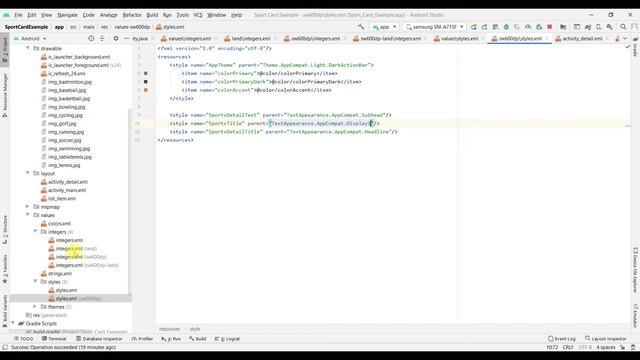Collapse the Gradle Scripts node
The width and height of the screenshot is (640, 360).
click(x=13, y=323)
